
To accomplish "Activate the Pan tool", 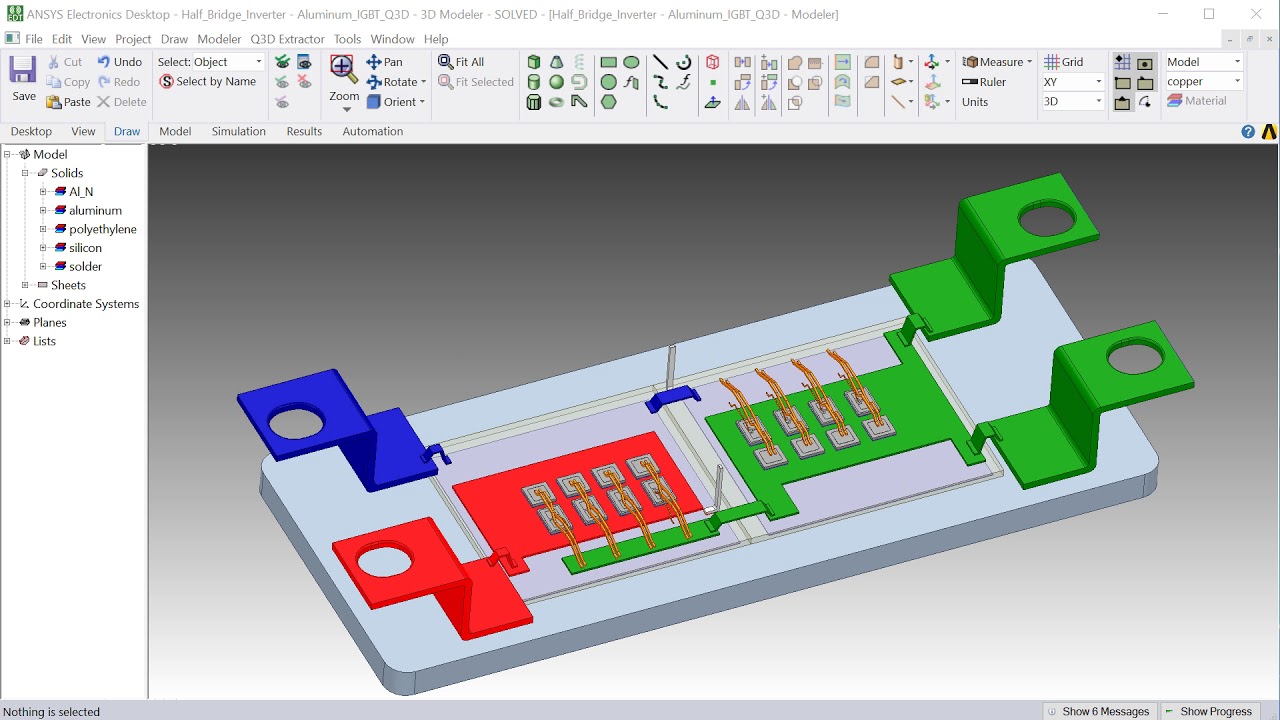I will 385,62.
